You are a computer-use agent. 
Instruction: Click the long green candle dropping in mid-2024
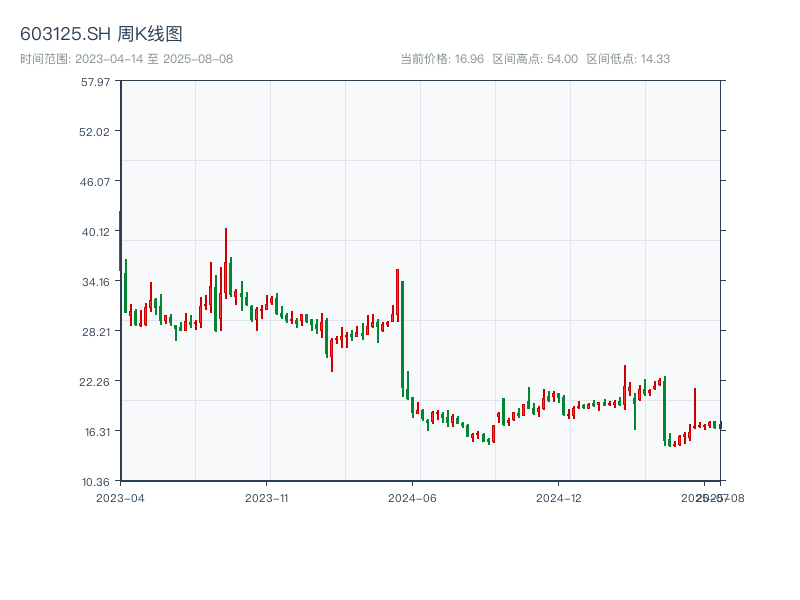(402, 335)
